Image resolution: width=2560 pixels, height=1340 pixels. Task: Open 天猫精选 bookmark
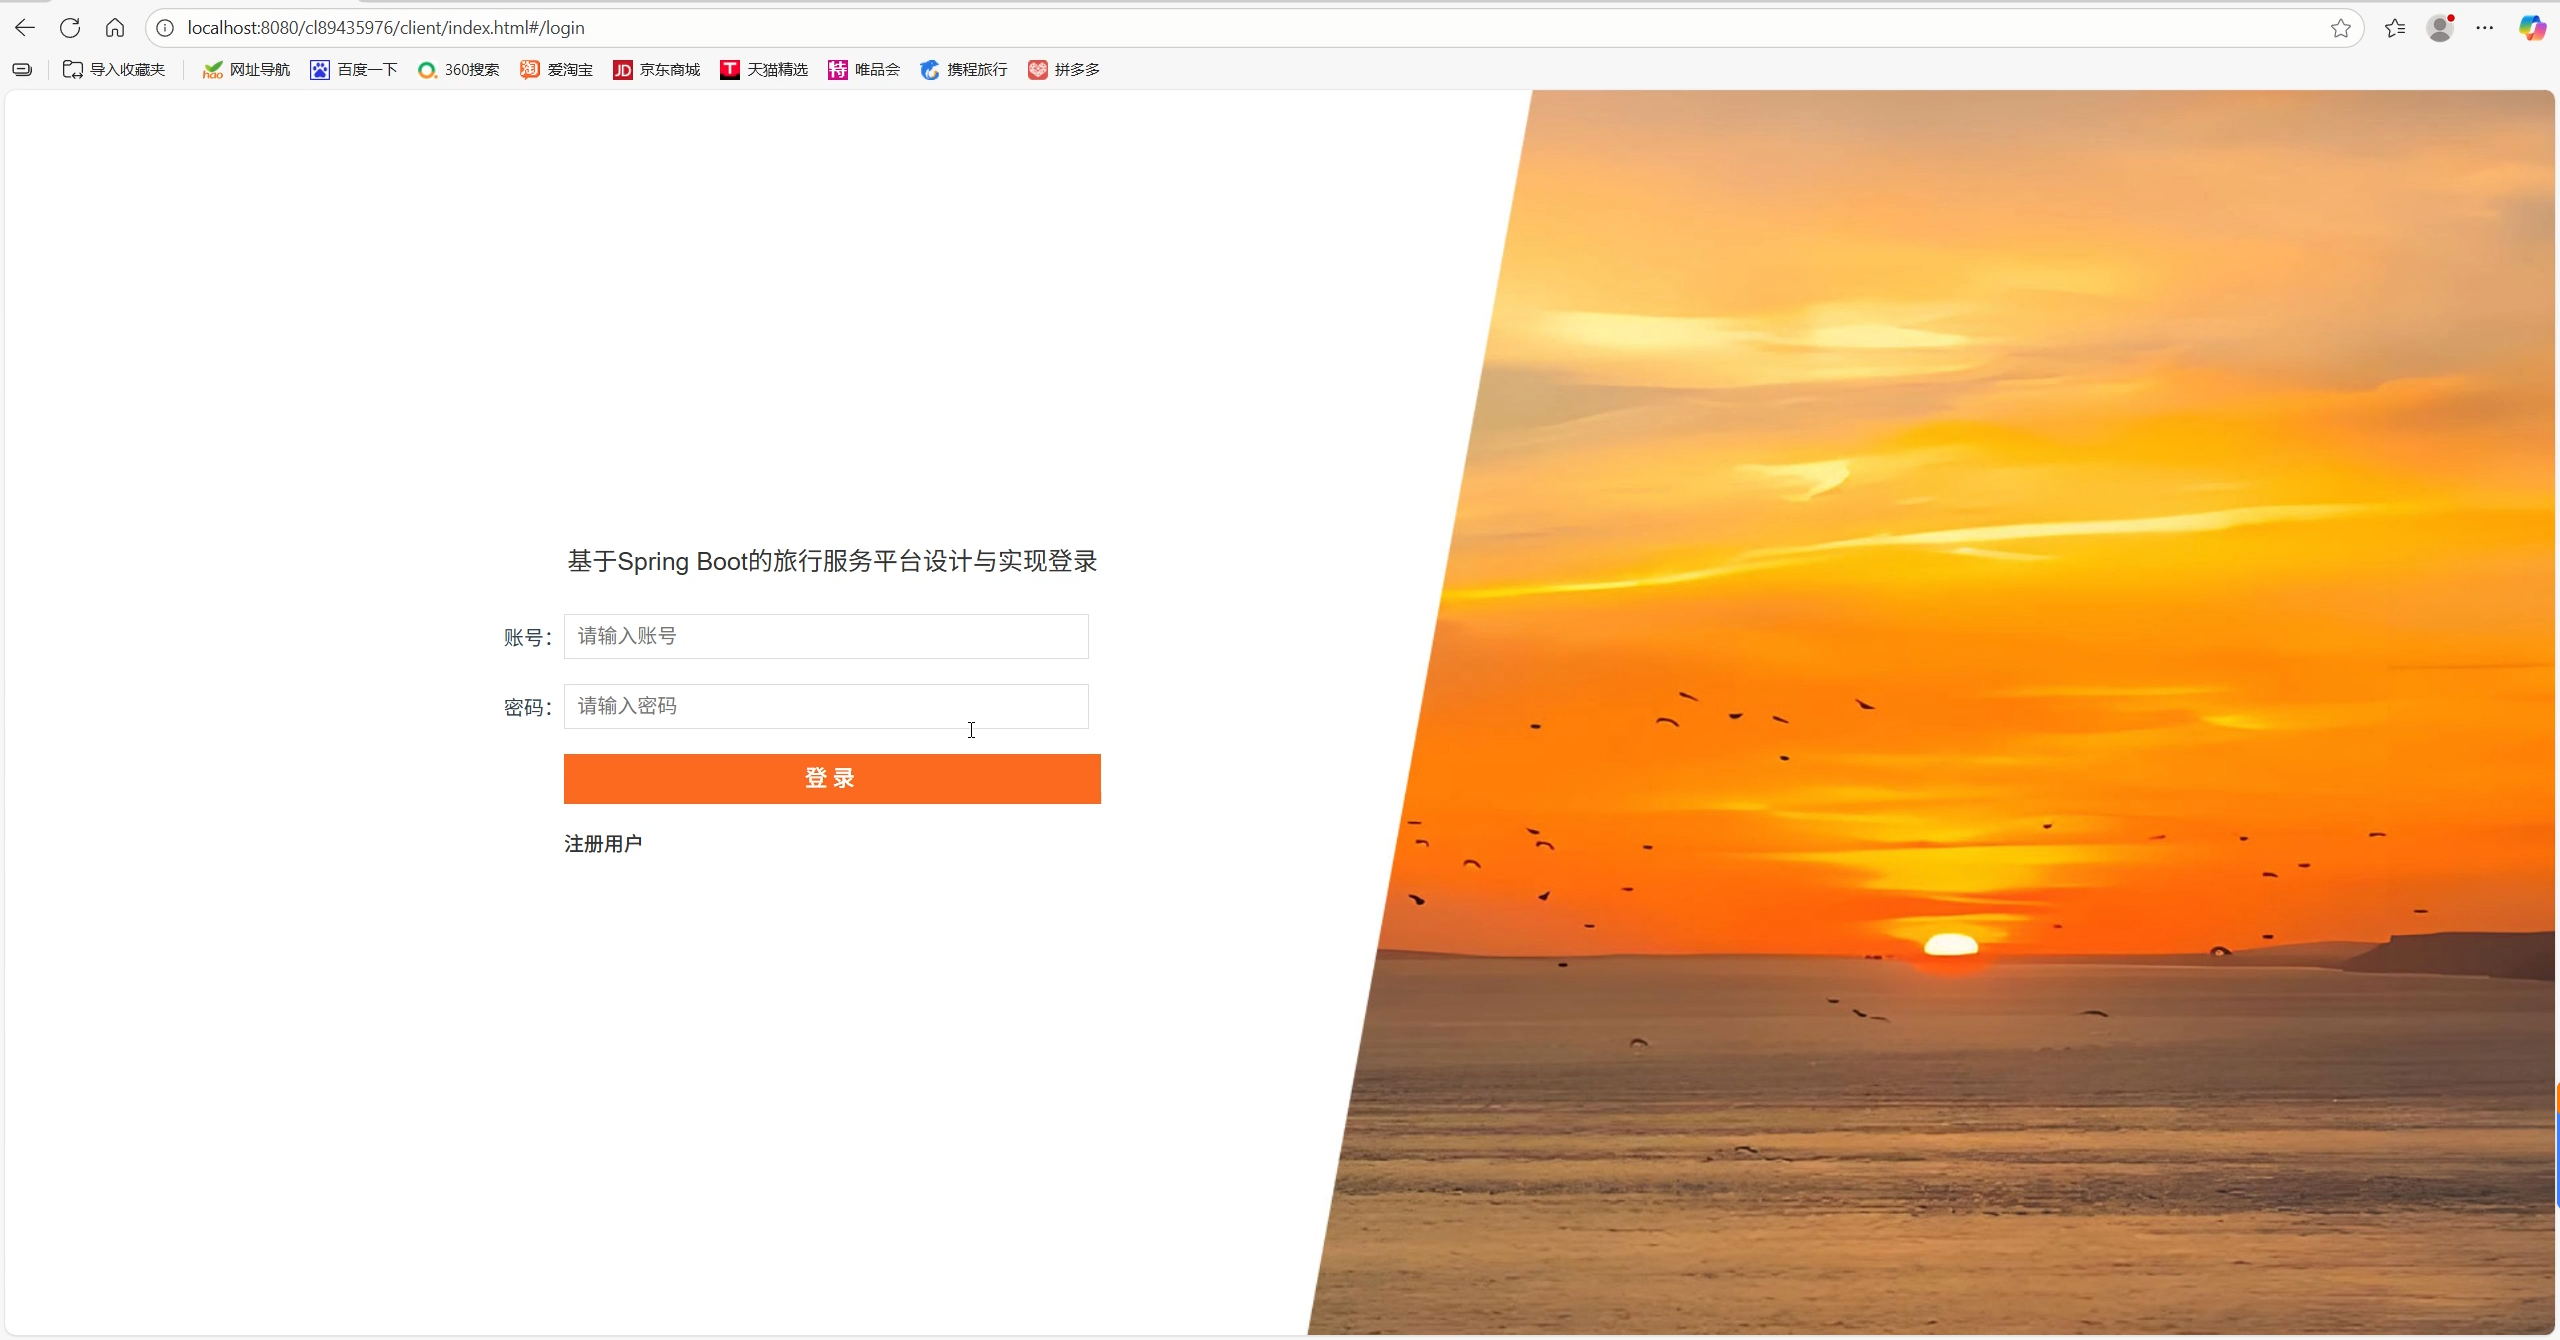[764, 69]
